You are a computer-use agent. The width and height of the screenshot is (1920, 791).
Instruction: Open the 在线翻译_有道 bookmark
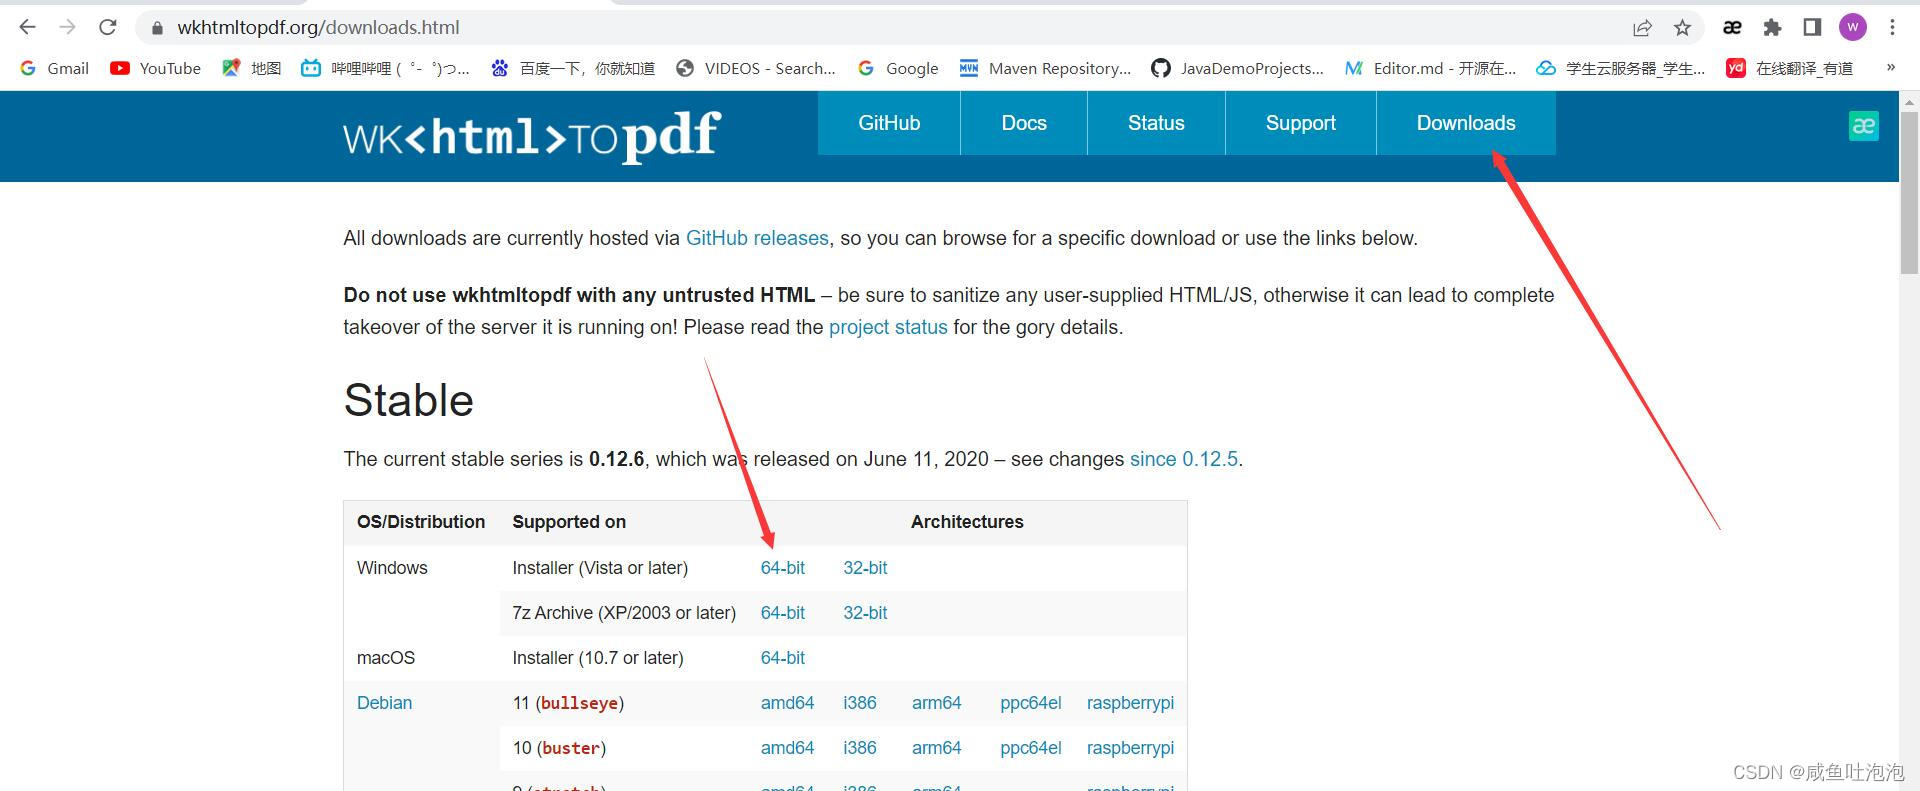tap(1789, 68)
